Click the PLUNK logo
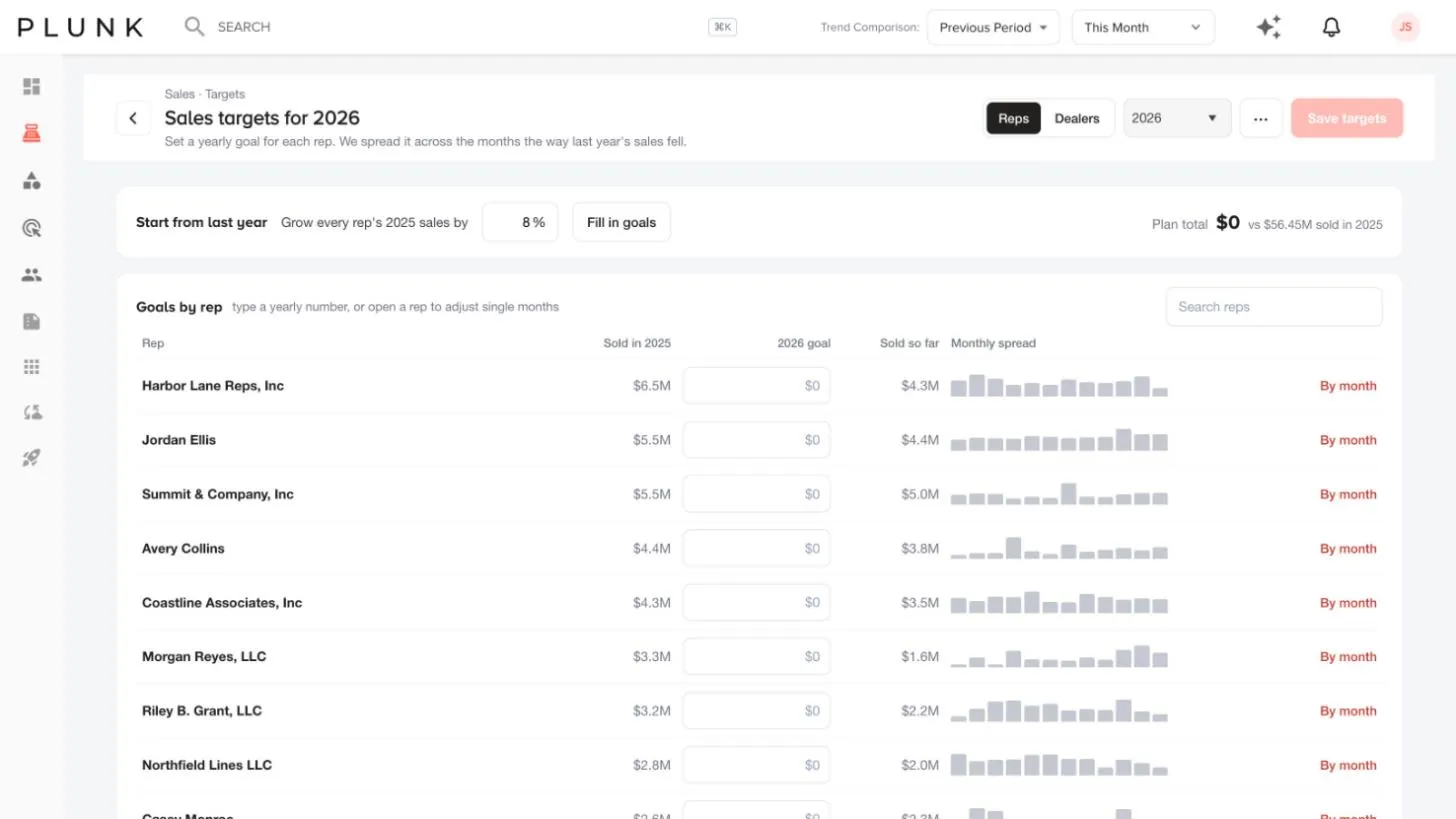Screen dimensions: 1456x819 click(81, 27)
